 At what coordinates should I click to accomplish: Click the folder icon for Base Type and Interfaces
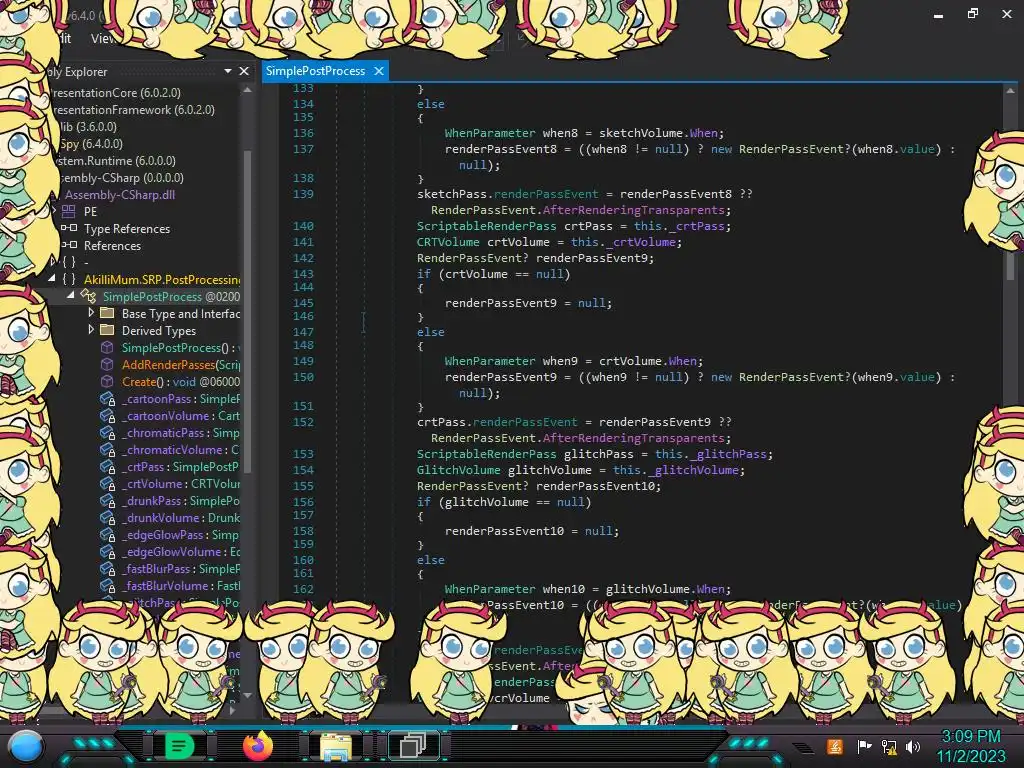click(107, 313)
